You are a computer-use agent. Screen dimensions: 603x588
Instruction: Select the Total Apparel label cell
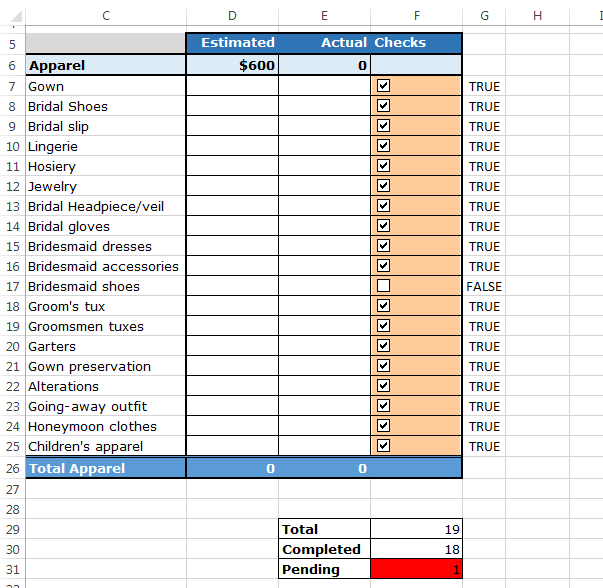point(106,468)
